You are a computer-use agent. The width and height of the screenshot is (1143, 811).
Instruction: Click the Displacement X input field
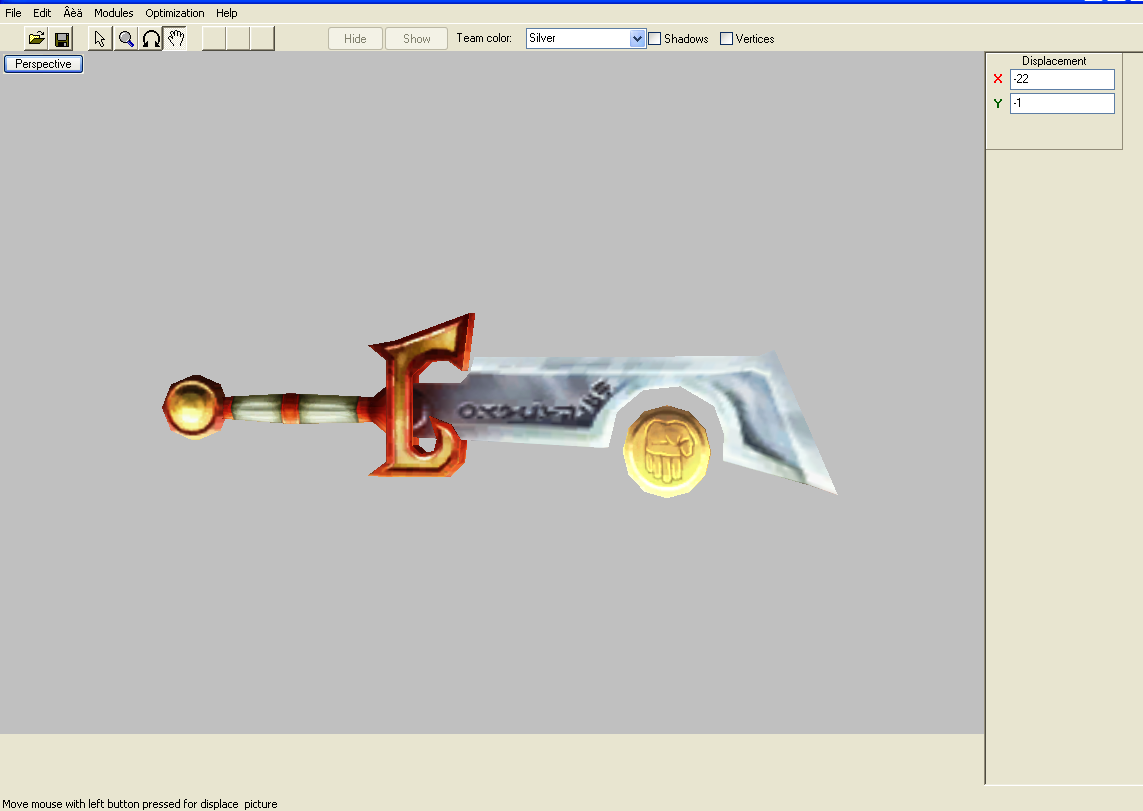(1062, 79)
